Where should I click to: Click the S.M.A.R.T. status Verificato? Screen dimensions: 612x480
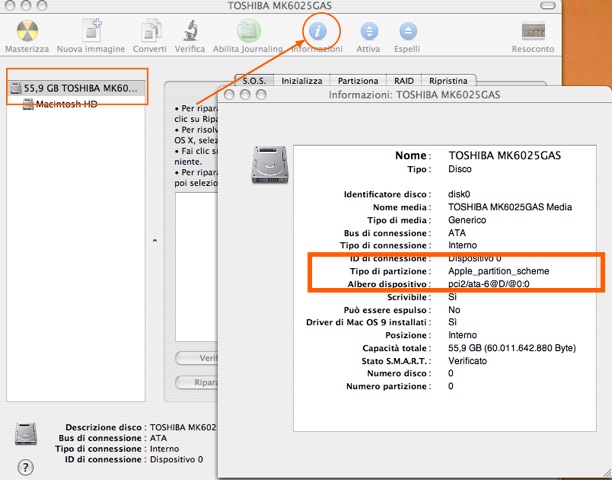coord(467,361)
